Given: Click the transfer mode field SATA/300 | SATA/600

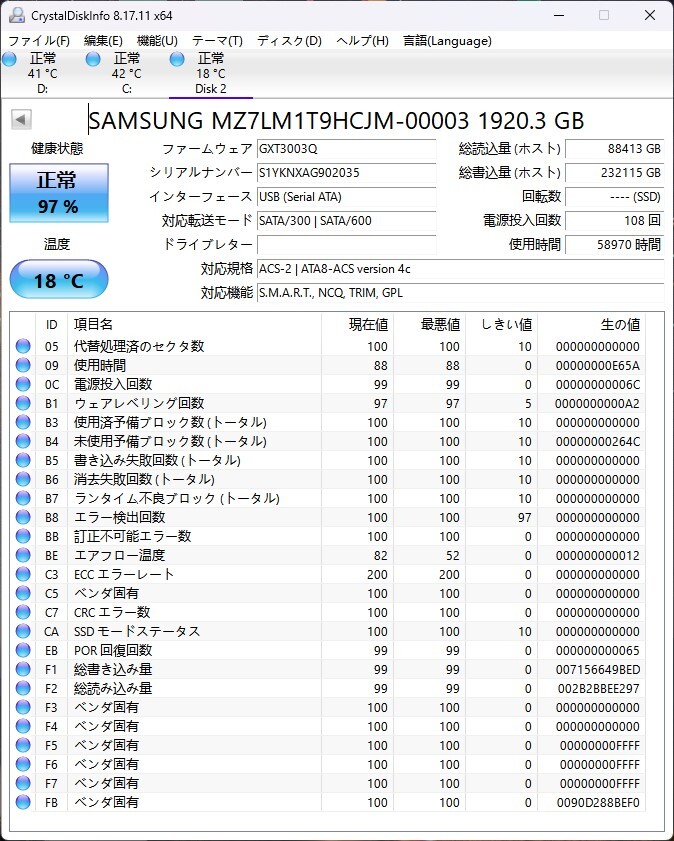Looking at the screenshot, I should coord(346,220).
